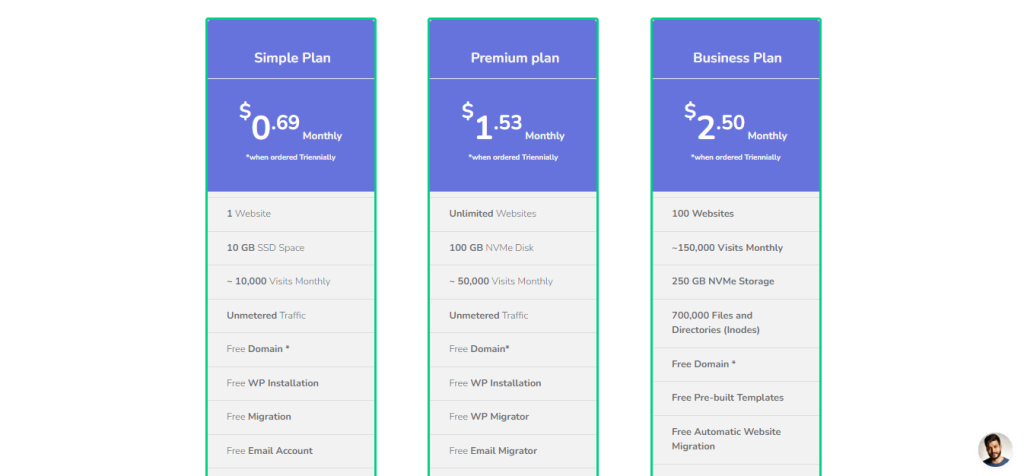Click the "100 GB NVMe Disk" row

point(490,248)
